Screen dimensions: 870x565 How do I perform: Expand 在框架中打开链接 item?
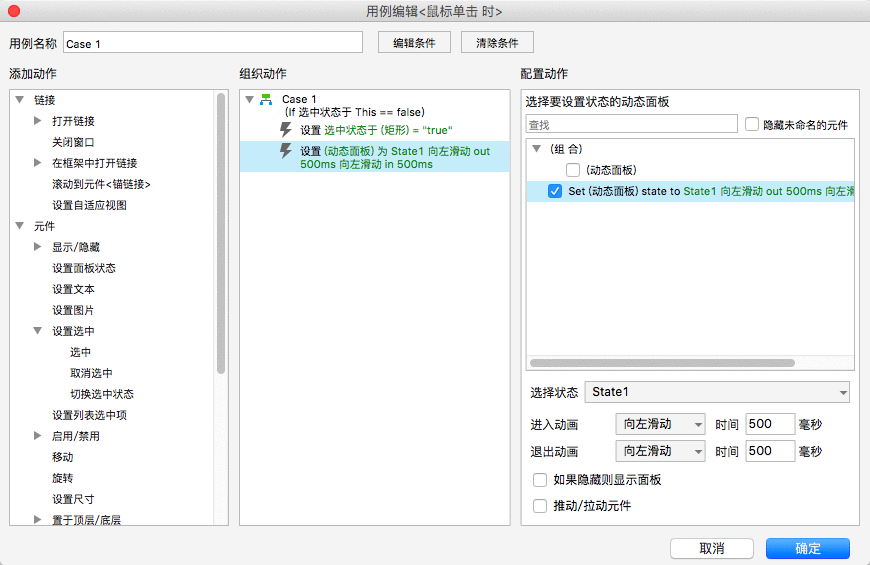[x=37, y=163]
